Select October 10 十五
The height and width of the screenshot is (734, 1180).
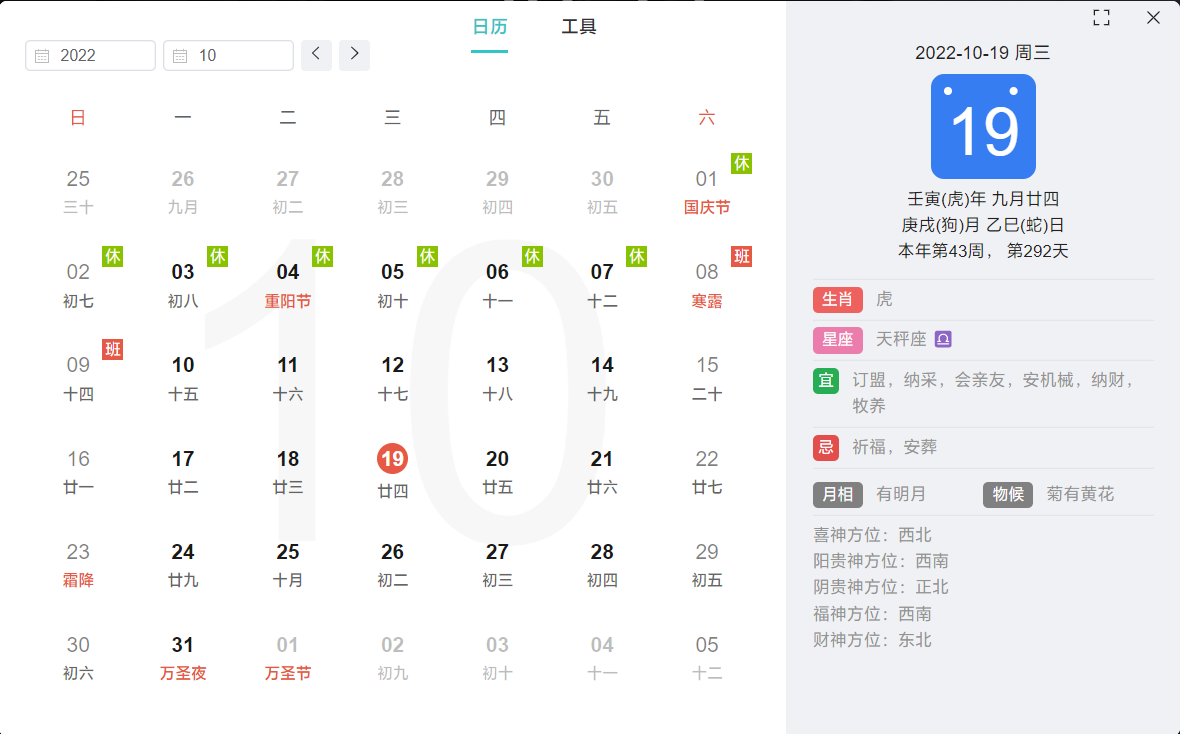(183, 378)
